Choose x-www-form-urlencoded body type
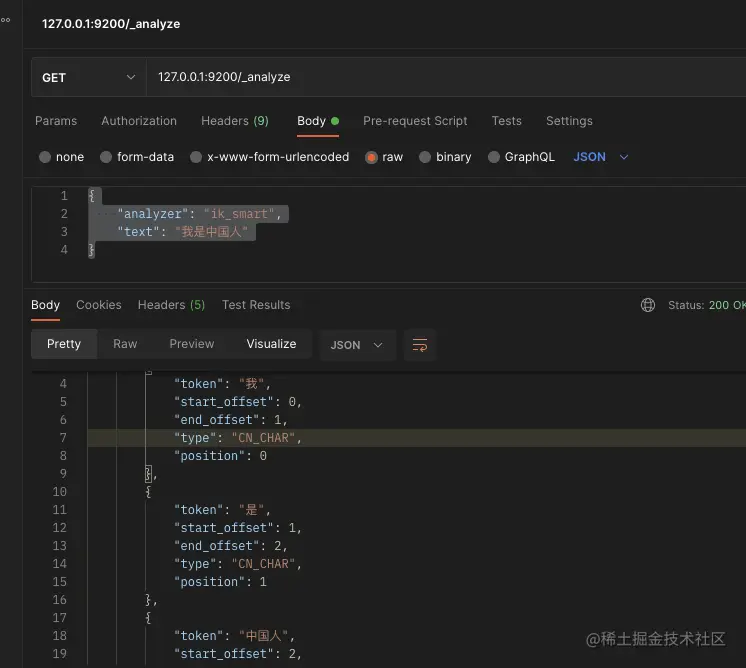Viewport: 746px width, 668px height. [x=196, y=157]
